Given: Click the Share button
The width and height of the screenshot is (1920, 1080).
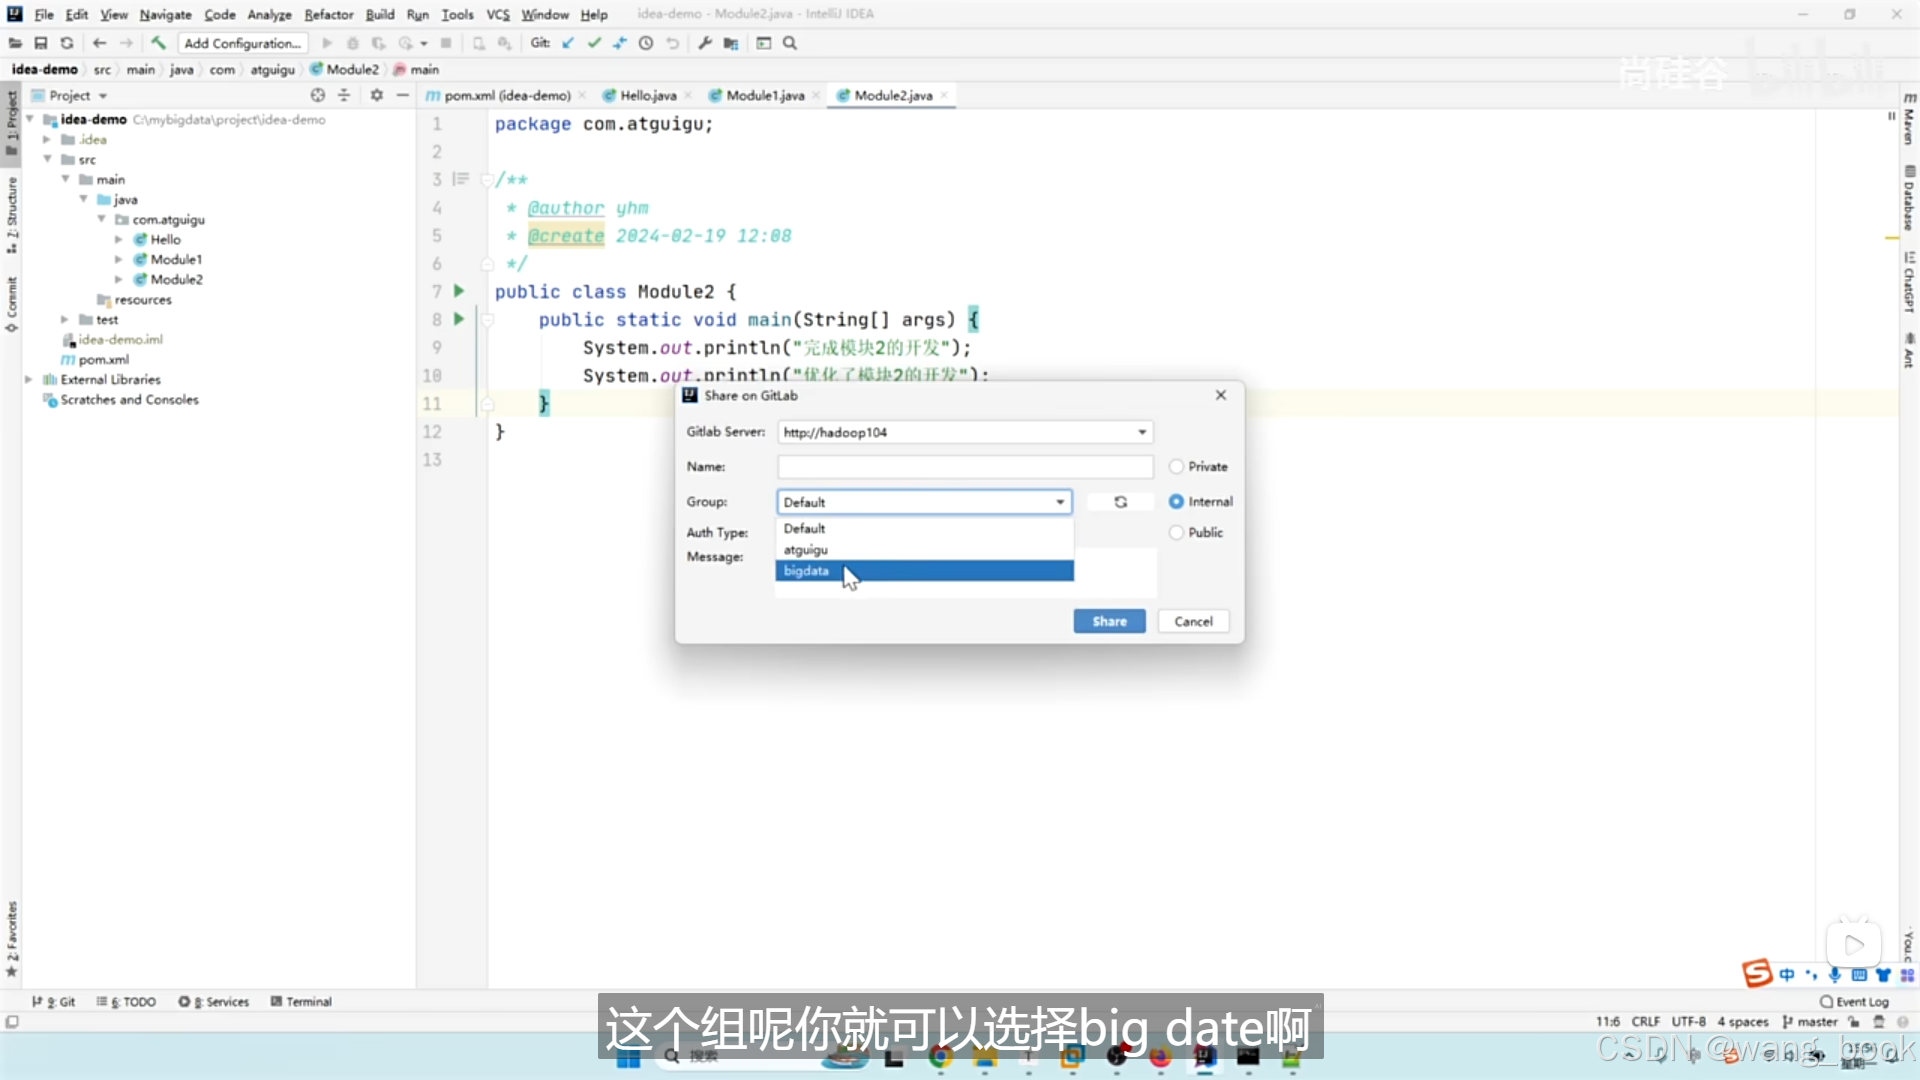Looking at the screenshot, I should tap(1109, 621).
